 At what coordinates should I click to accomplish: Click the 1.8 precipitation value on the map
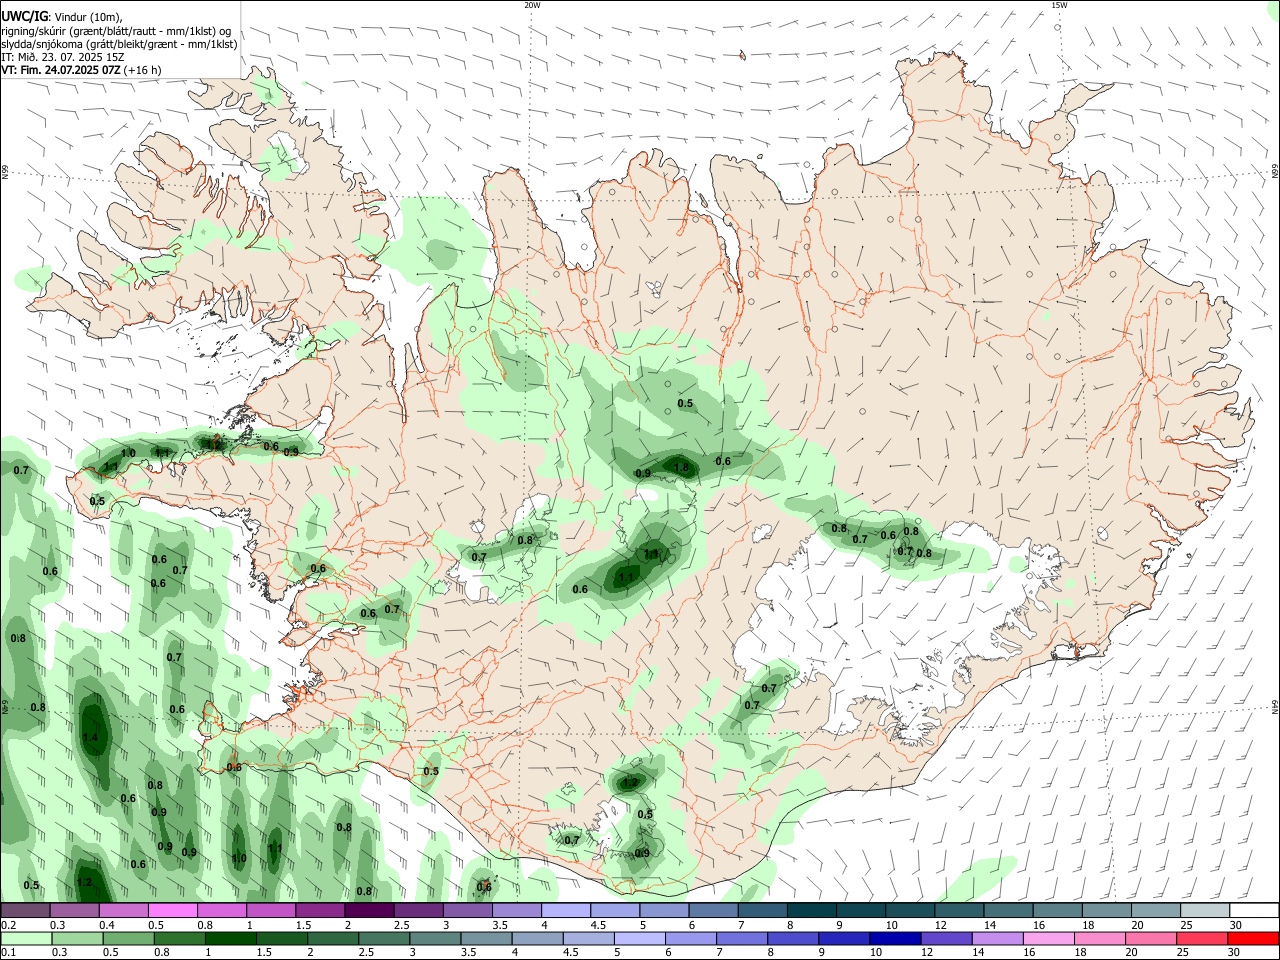[x=681, y=467]
